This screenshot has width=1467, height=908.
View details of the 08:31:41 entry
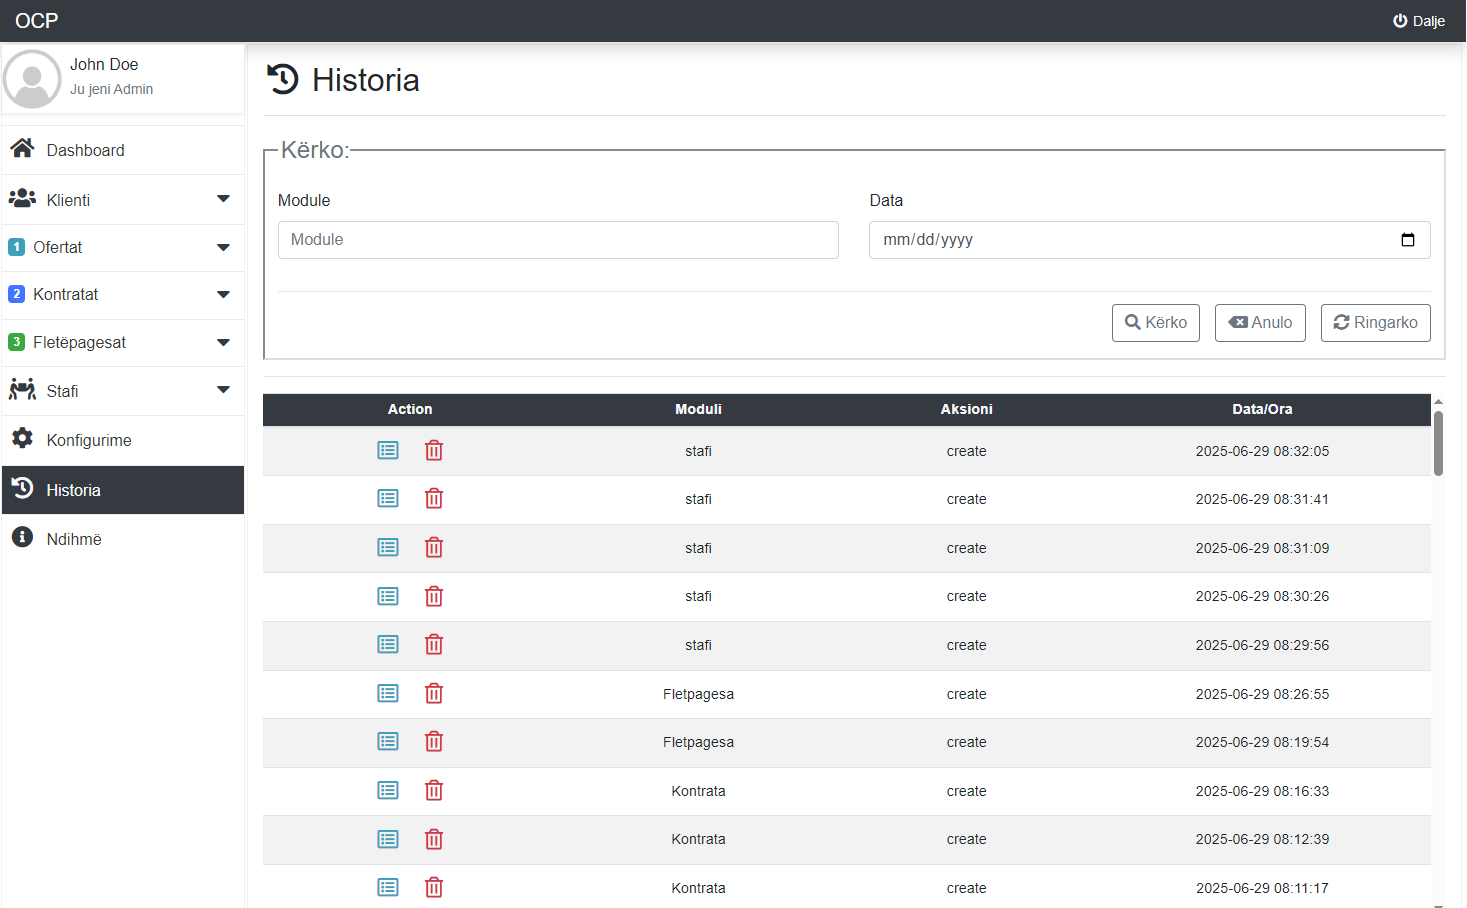click(x=388, y=499)
